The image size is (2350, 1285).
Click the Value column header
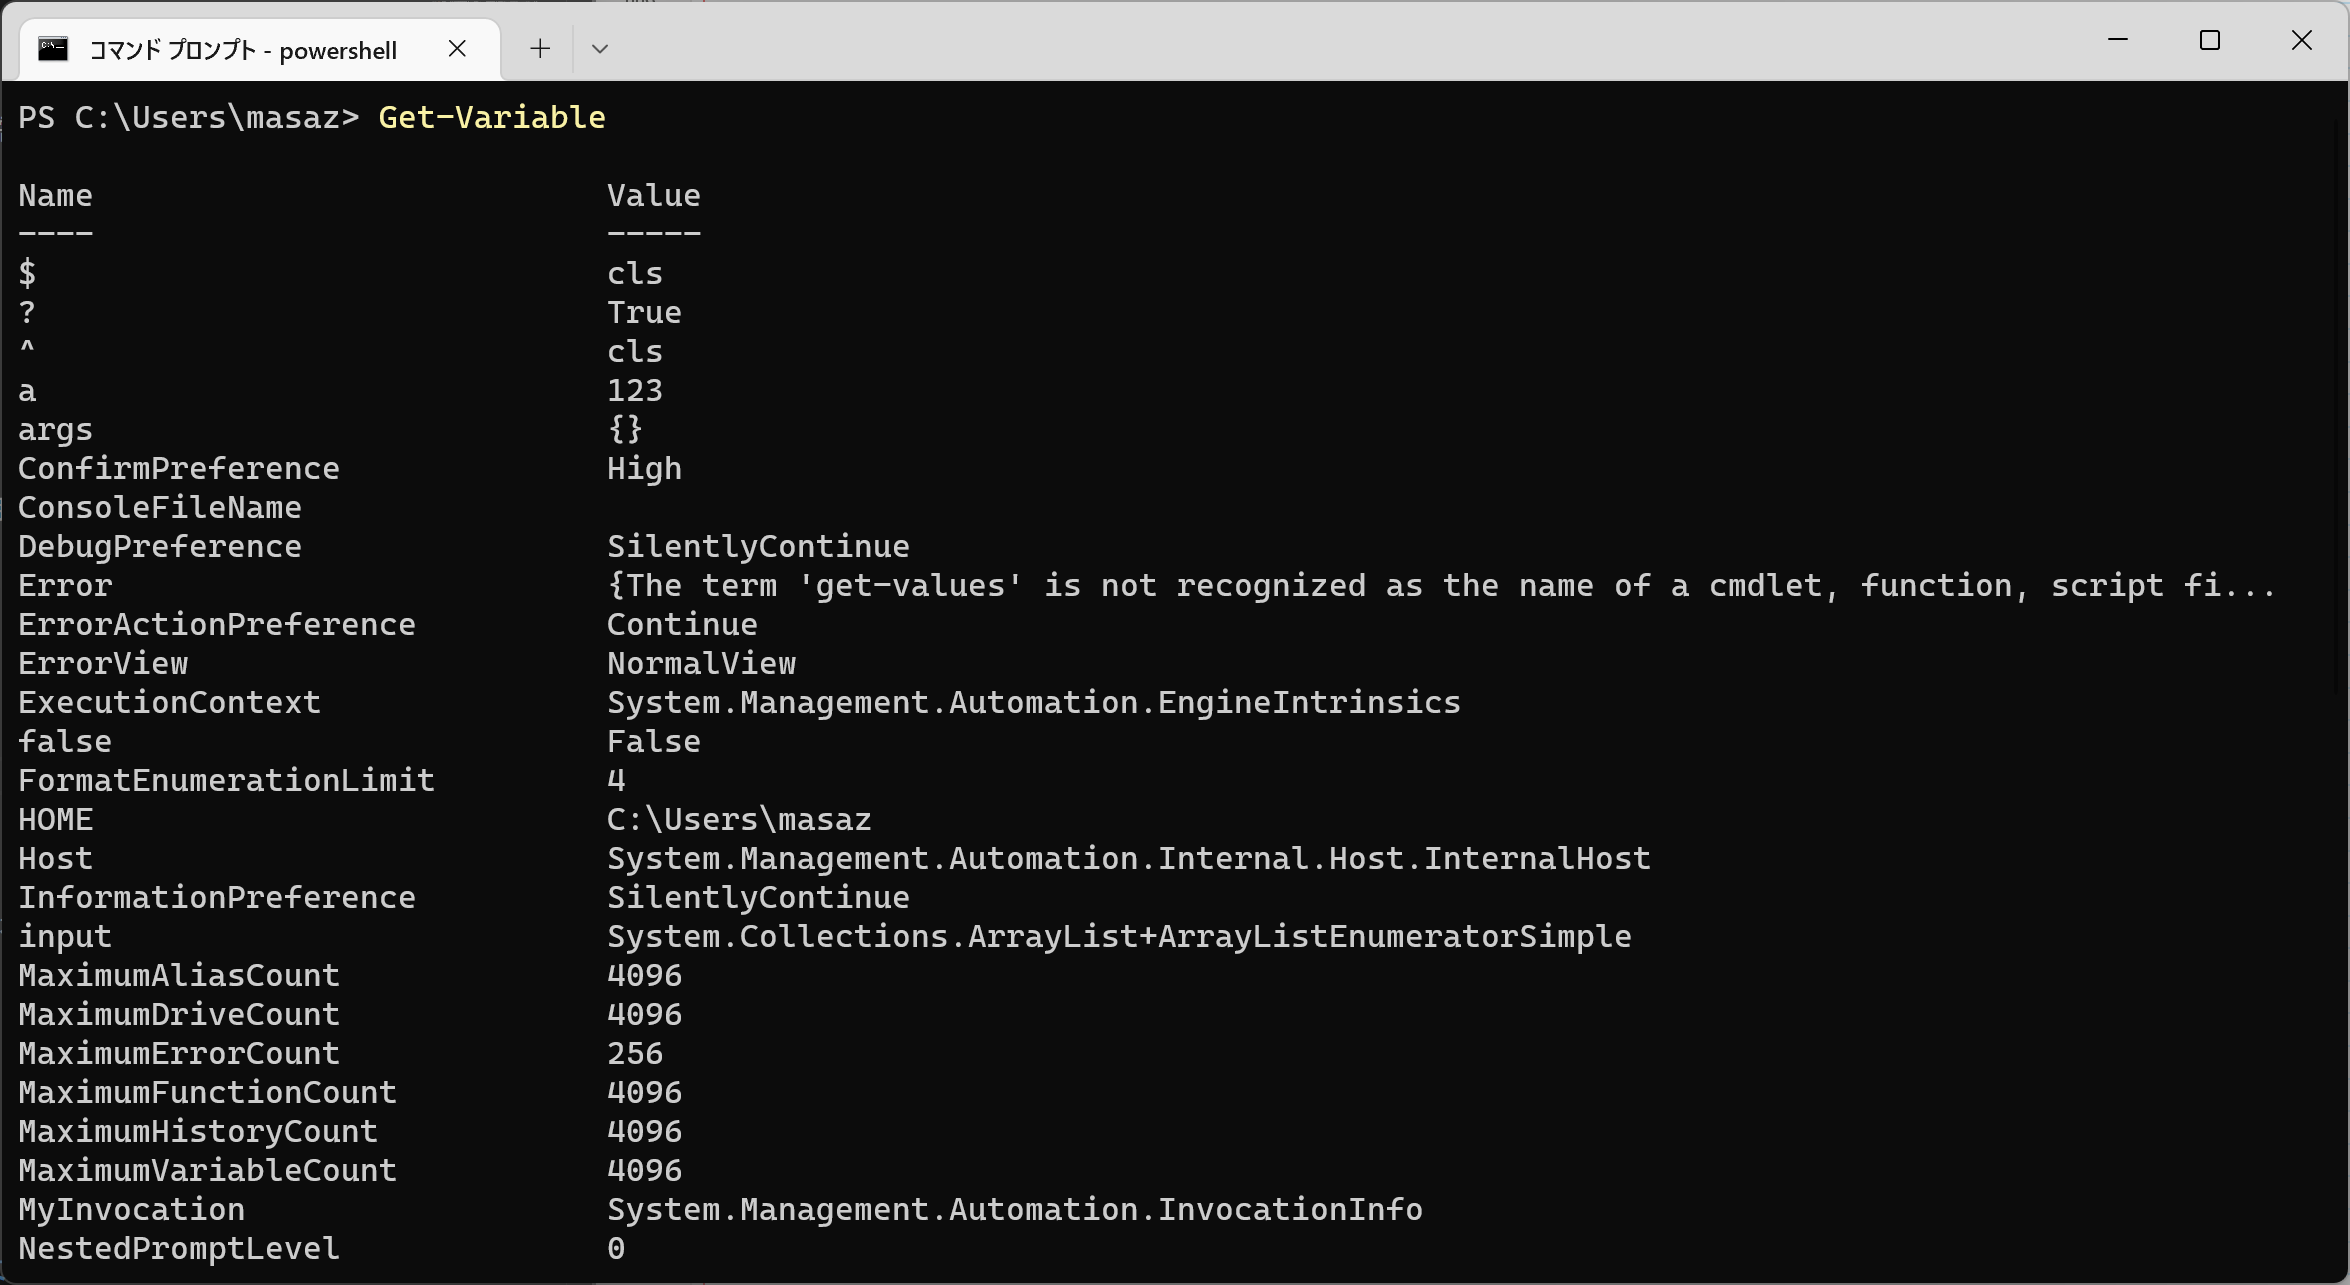(x=653, y=196)
